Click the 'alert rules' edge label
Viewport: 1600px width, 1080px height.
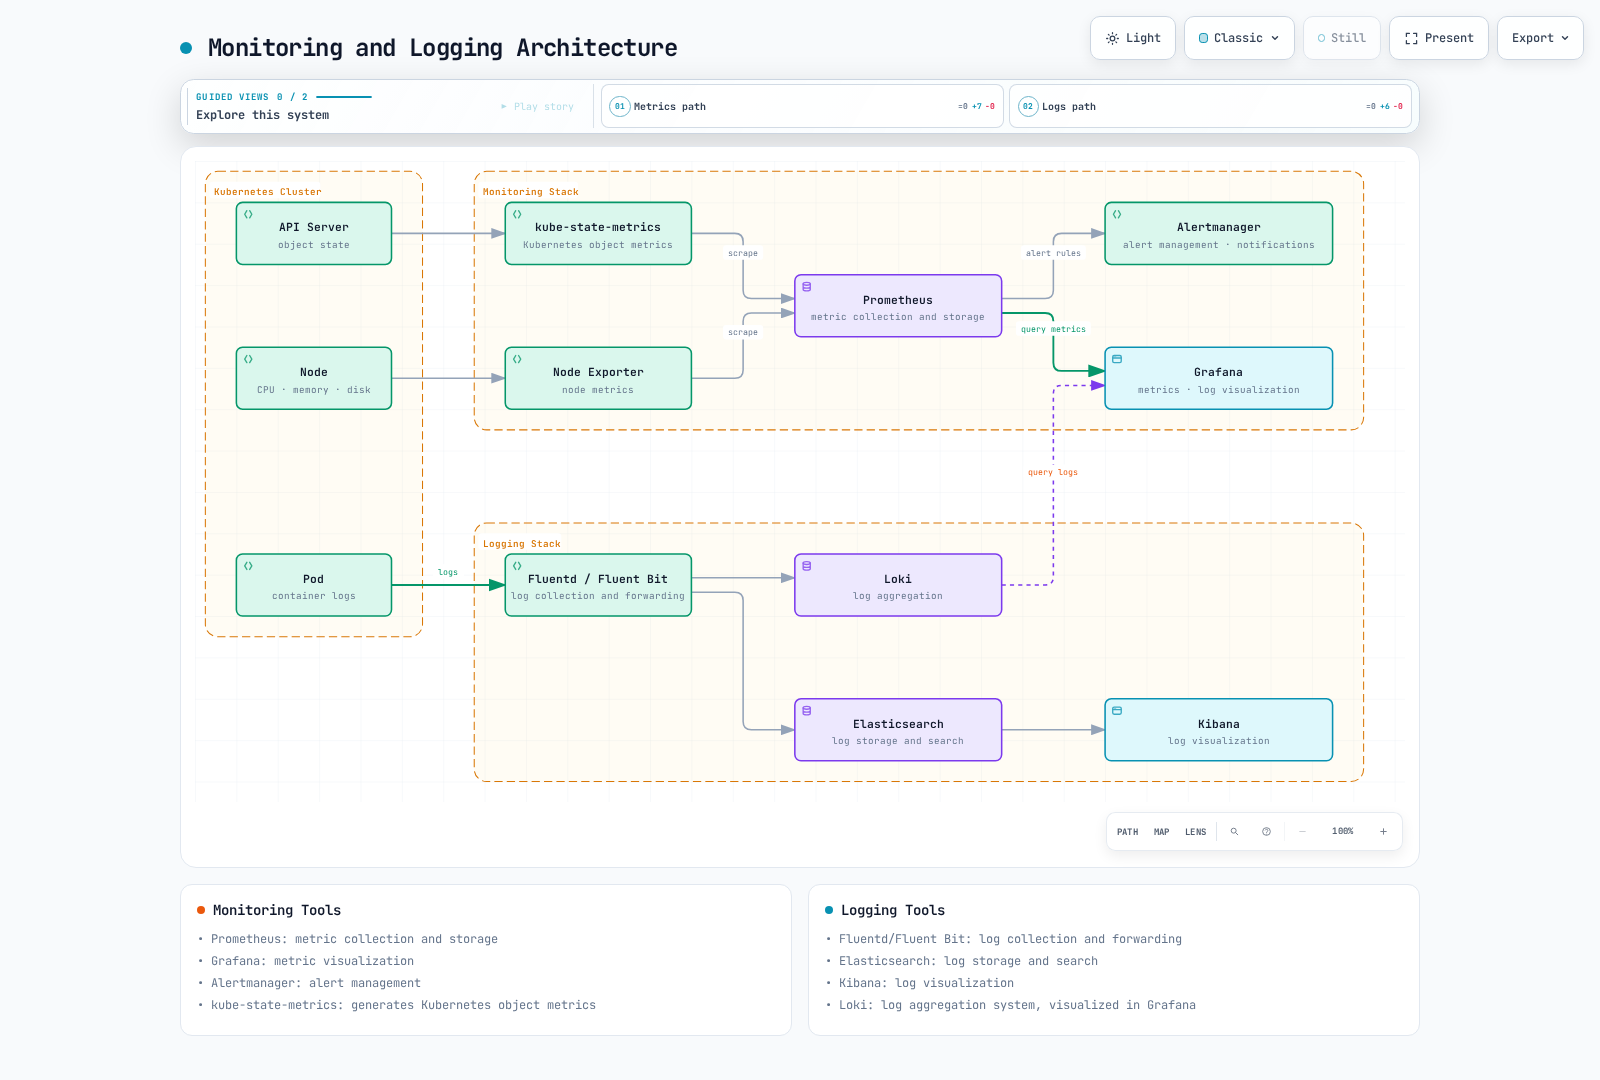pyautogui.click(x=1053, y=254)
